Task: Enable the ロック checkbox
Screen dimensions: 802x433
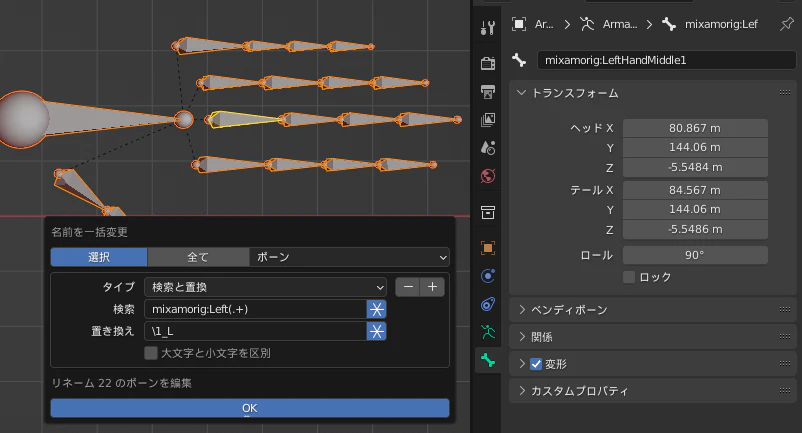Action: click(629, 277)
